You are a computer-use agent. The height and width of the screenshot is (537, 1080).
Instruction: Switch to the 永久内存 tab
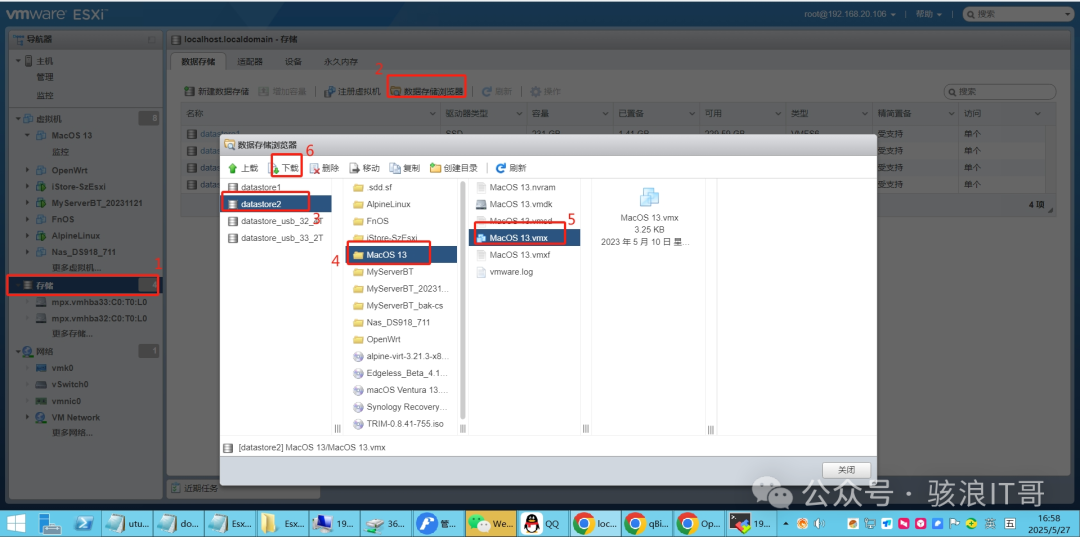coord(341,61)
